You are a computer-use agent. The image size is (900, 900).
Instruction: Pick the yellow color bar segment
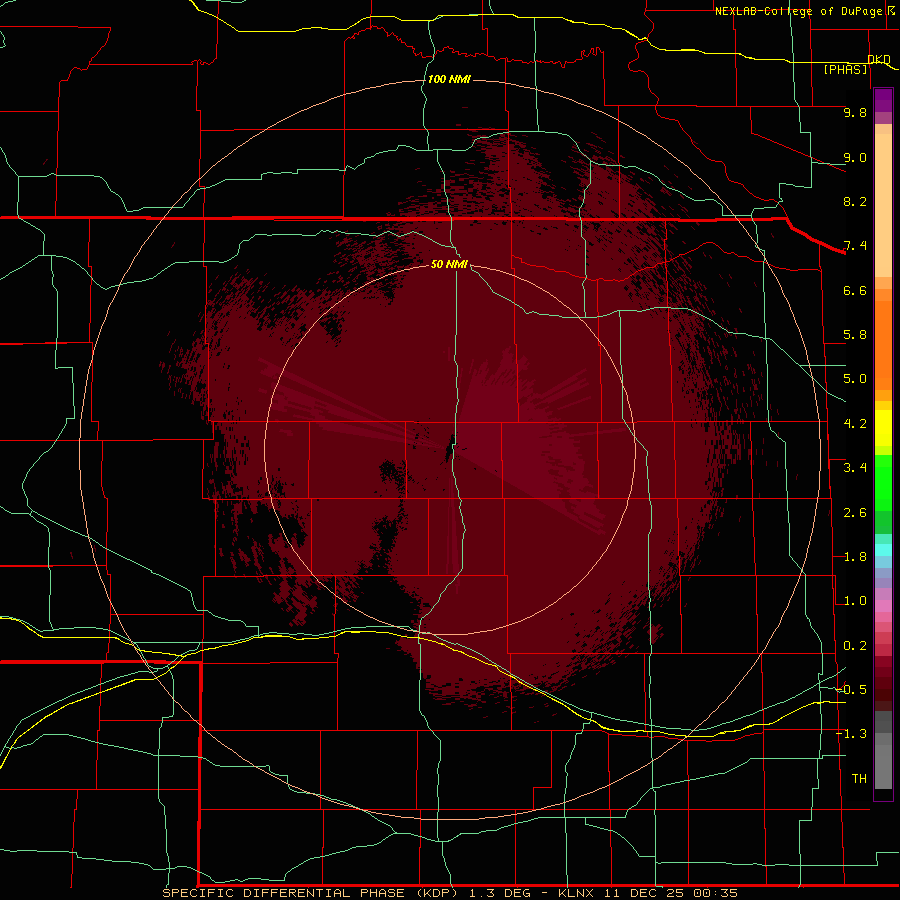coord(883,428)
